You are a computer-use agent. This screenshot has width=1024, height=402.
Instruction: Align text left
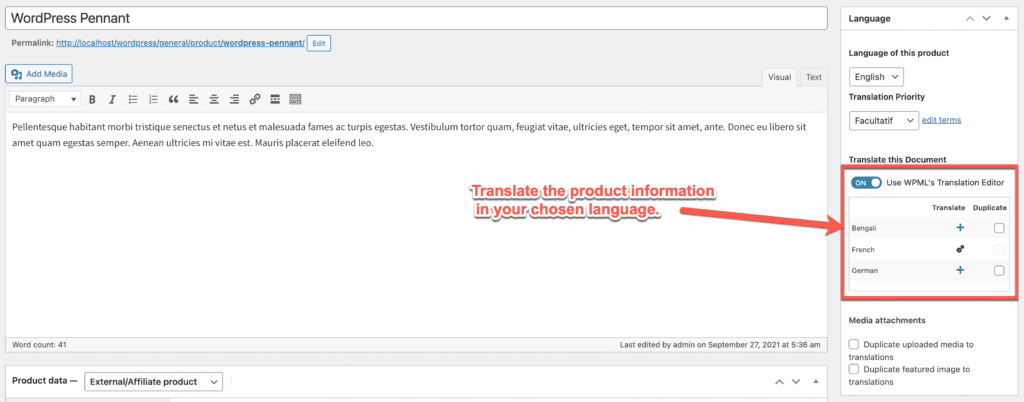tap(193, 99)
